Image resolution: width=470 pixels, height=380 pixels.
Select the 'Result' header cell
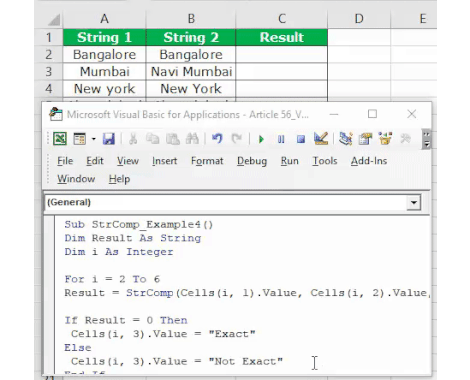(282, 37)
